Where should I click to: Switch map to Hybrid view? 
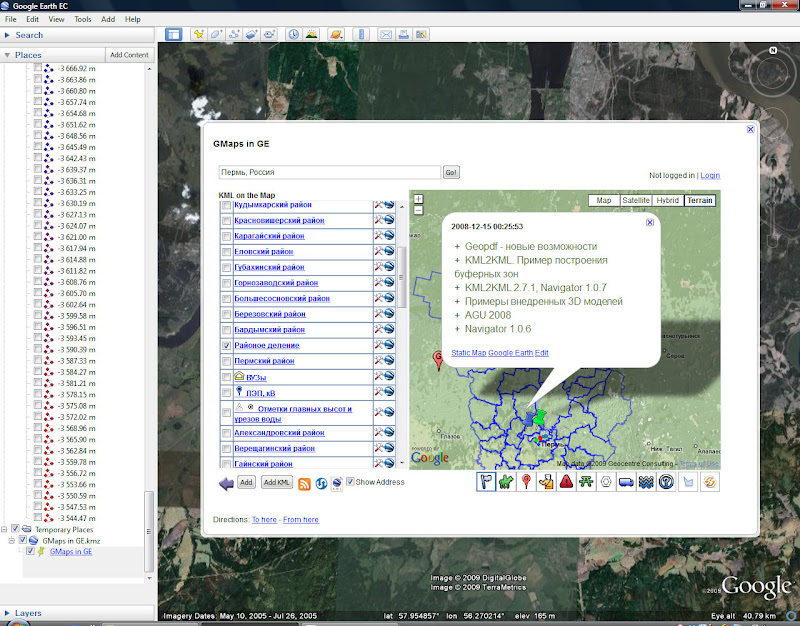(667, 201)
